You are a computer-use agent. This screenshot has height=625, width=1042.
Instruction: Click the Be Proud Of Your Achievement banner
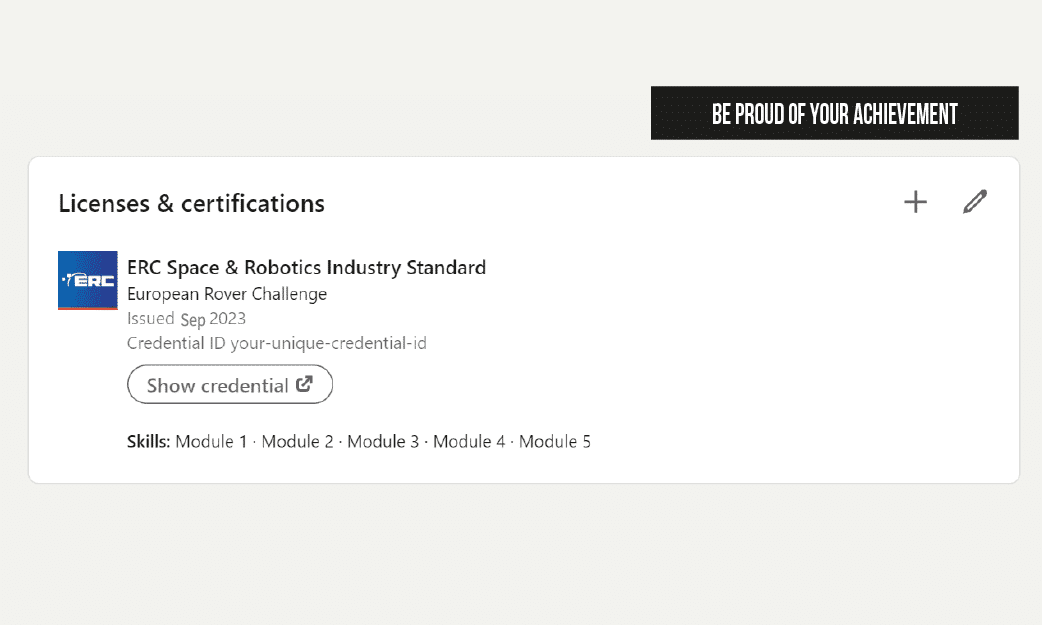pos(835,113)
